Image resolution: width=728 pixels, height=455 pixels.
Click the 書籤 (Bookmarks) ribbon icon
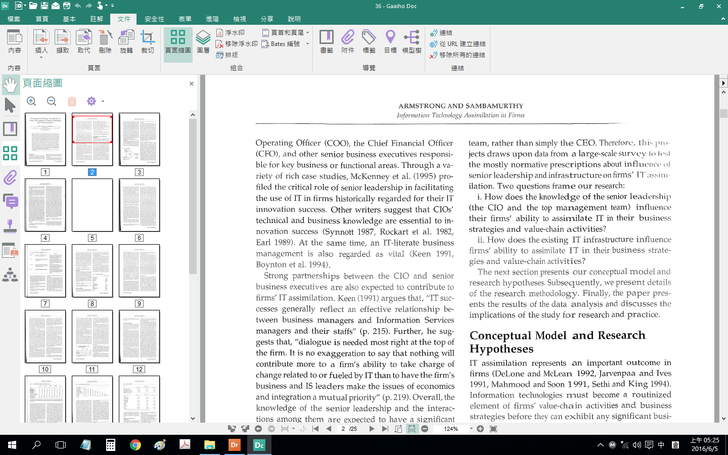click(326, 41)
